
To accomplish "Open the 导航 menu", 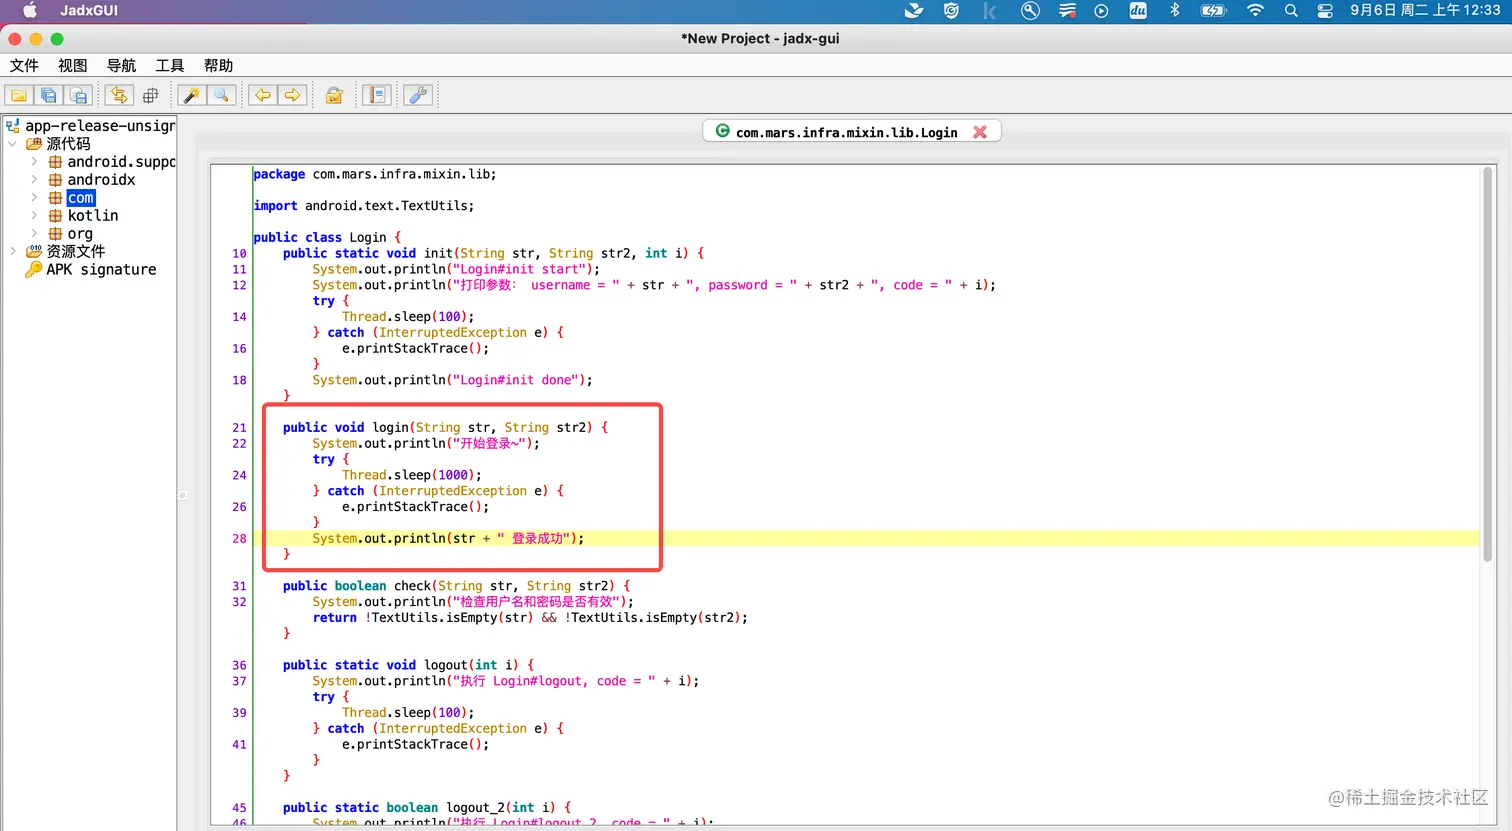I will point(121,65).
